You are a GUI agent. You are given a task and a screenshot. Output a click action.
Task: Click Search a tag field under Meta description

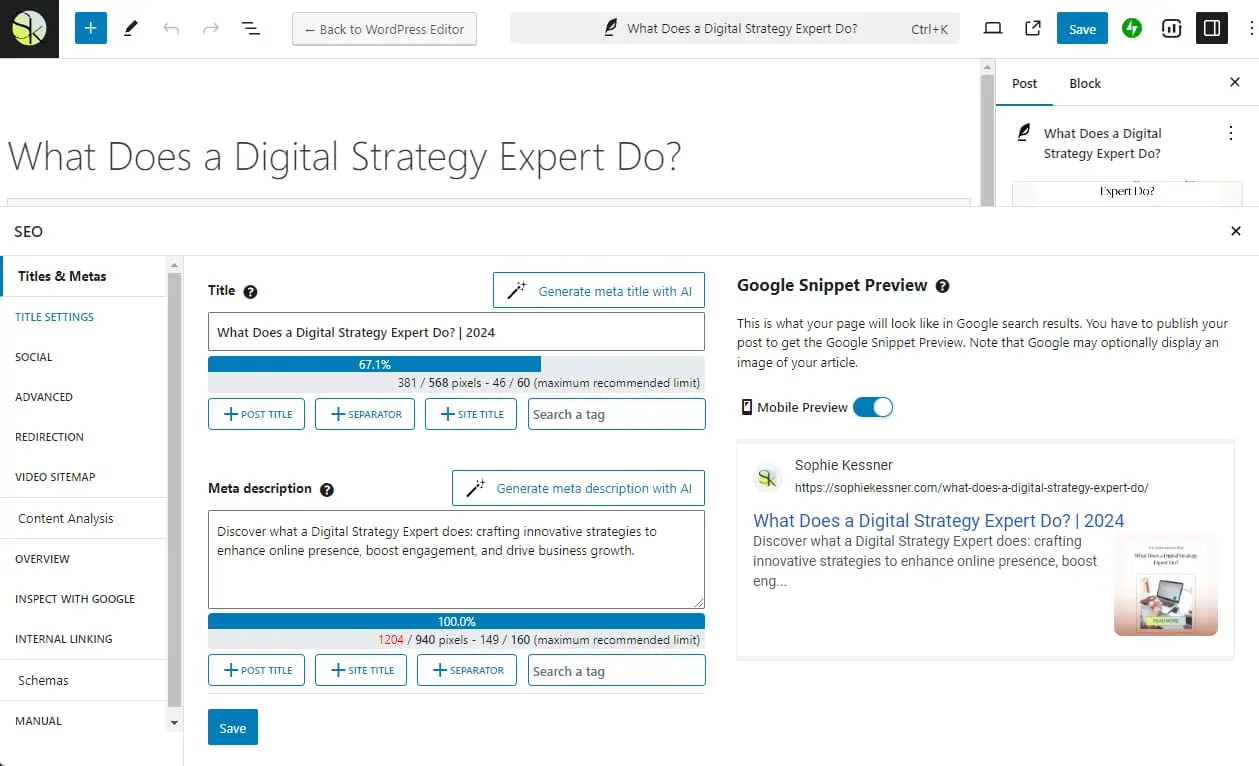pyautogui.click(x=616, y=670)
